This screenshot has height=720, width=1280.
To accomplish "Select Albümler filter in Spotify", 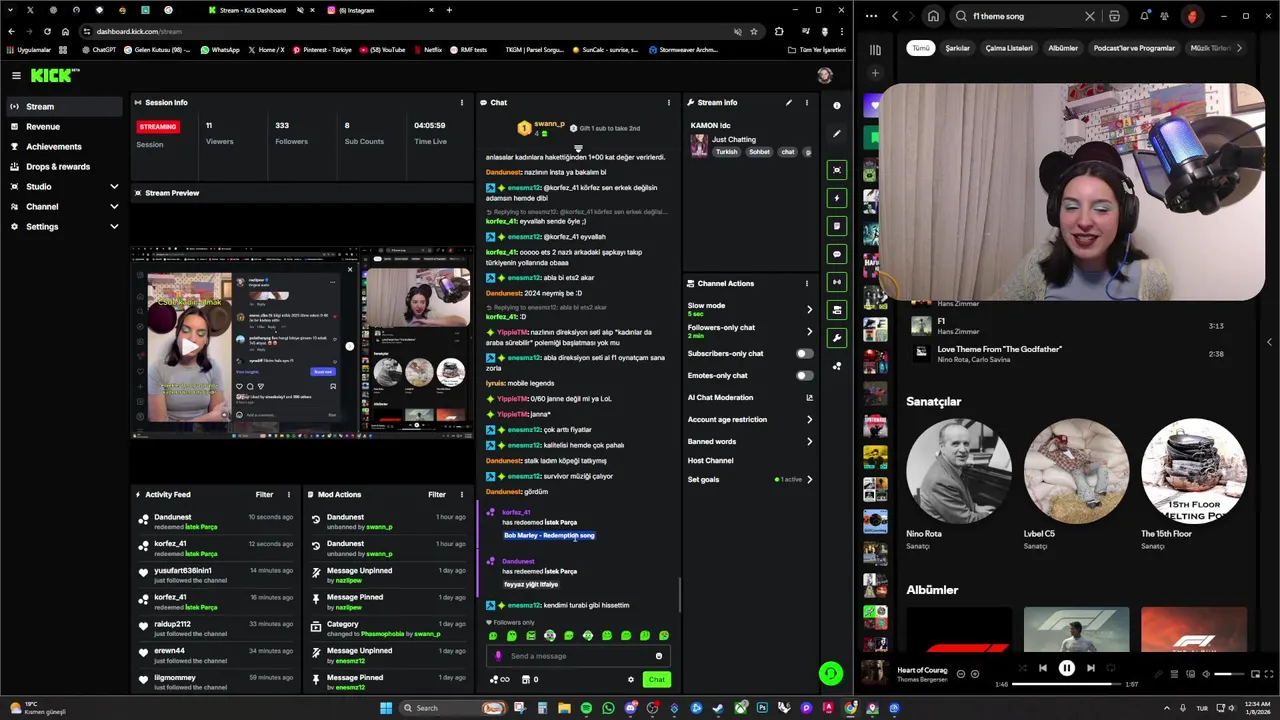I will point(1063,48).
